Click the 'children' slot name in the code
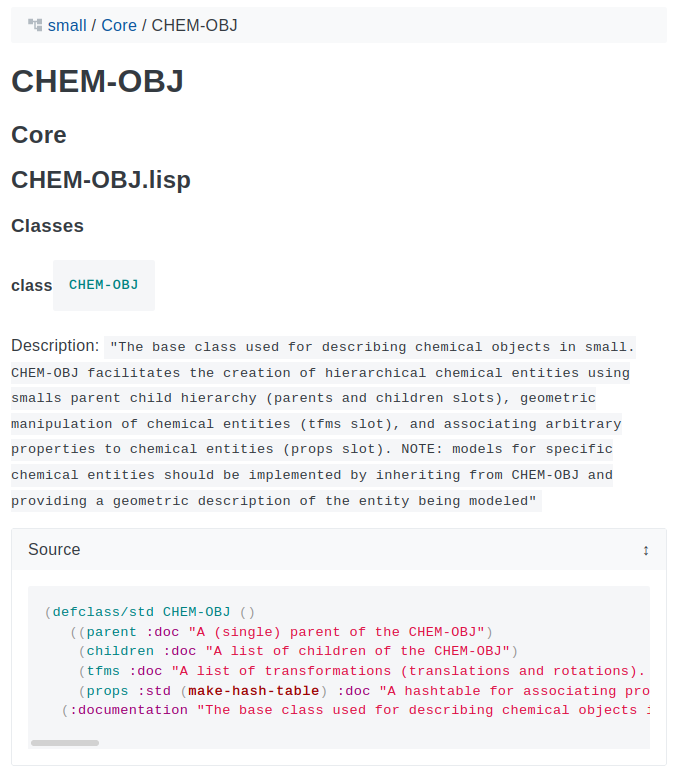Screen dimensions: 678x774 [x=120, y=651]
